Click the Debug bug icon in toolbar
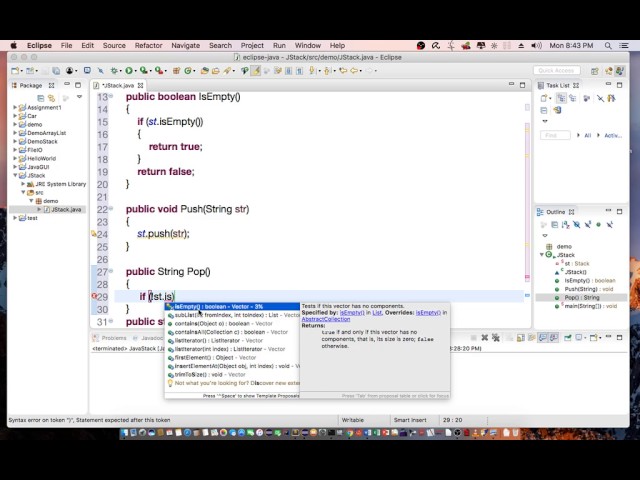The height and width of the screenshot is (480, 640). (x=114, y=71)
